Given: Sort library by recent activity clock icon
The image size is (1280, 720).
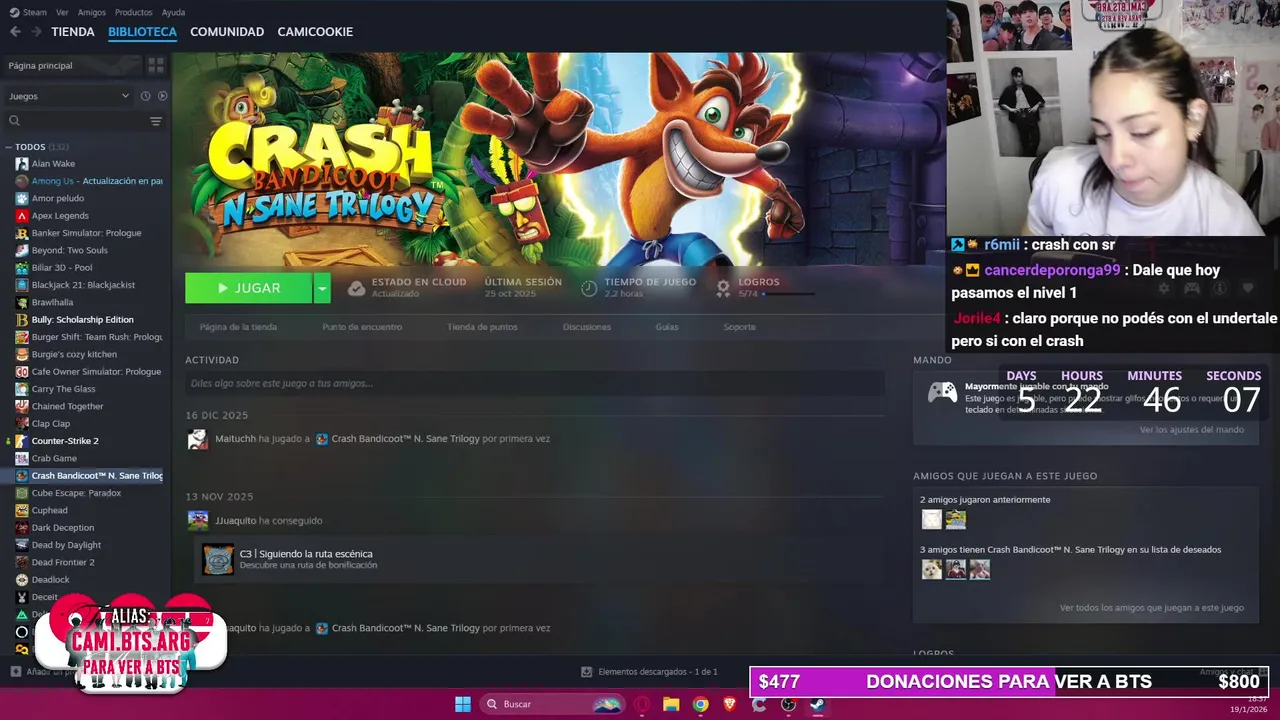Looking at the screenshot, I should [x=145, y=96].
